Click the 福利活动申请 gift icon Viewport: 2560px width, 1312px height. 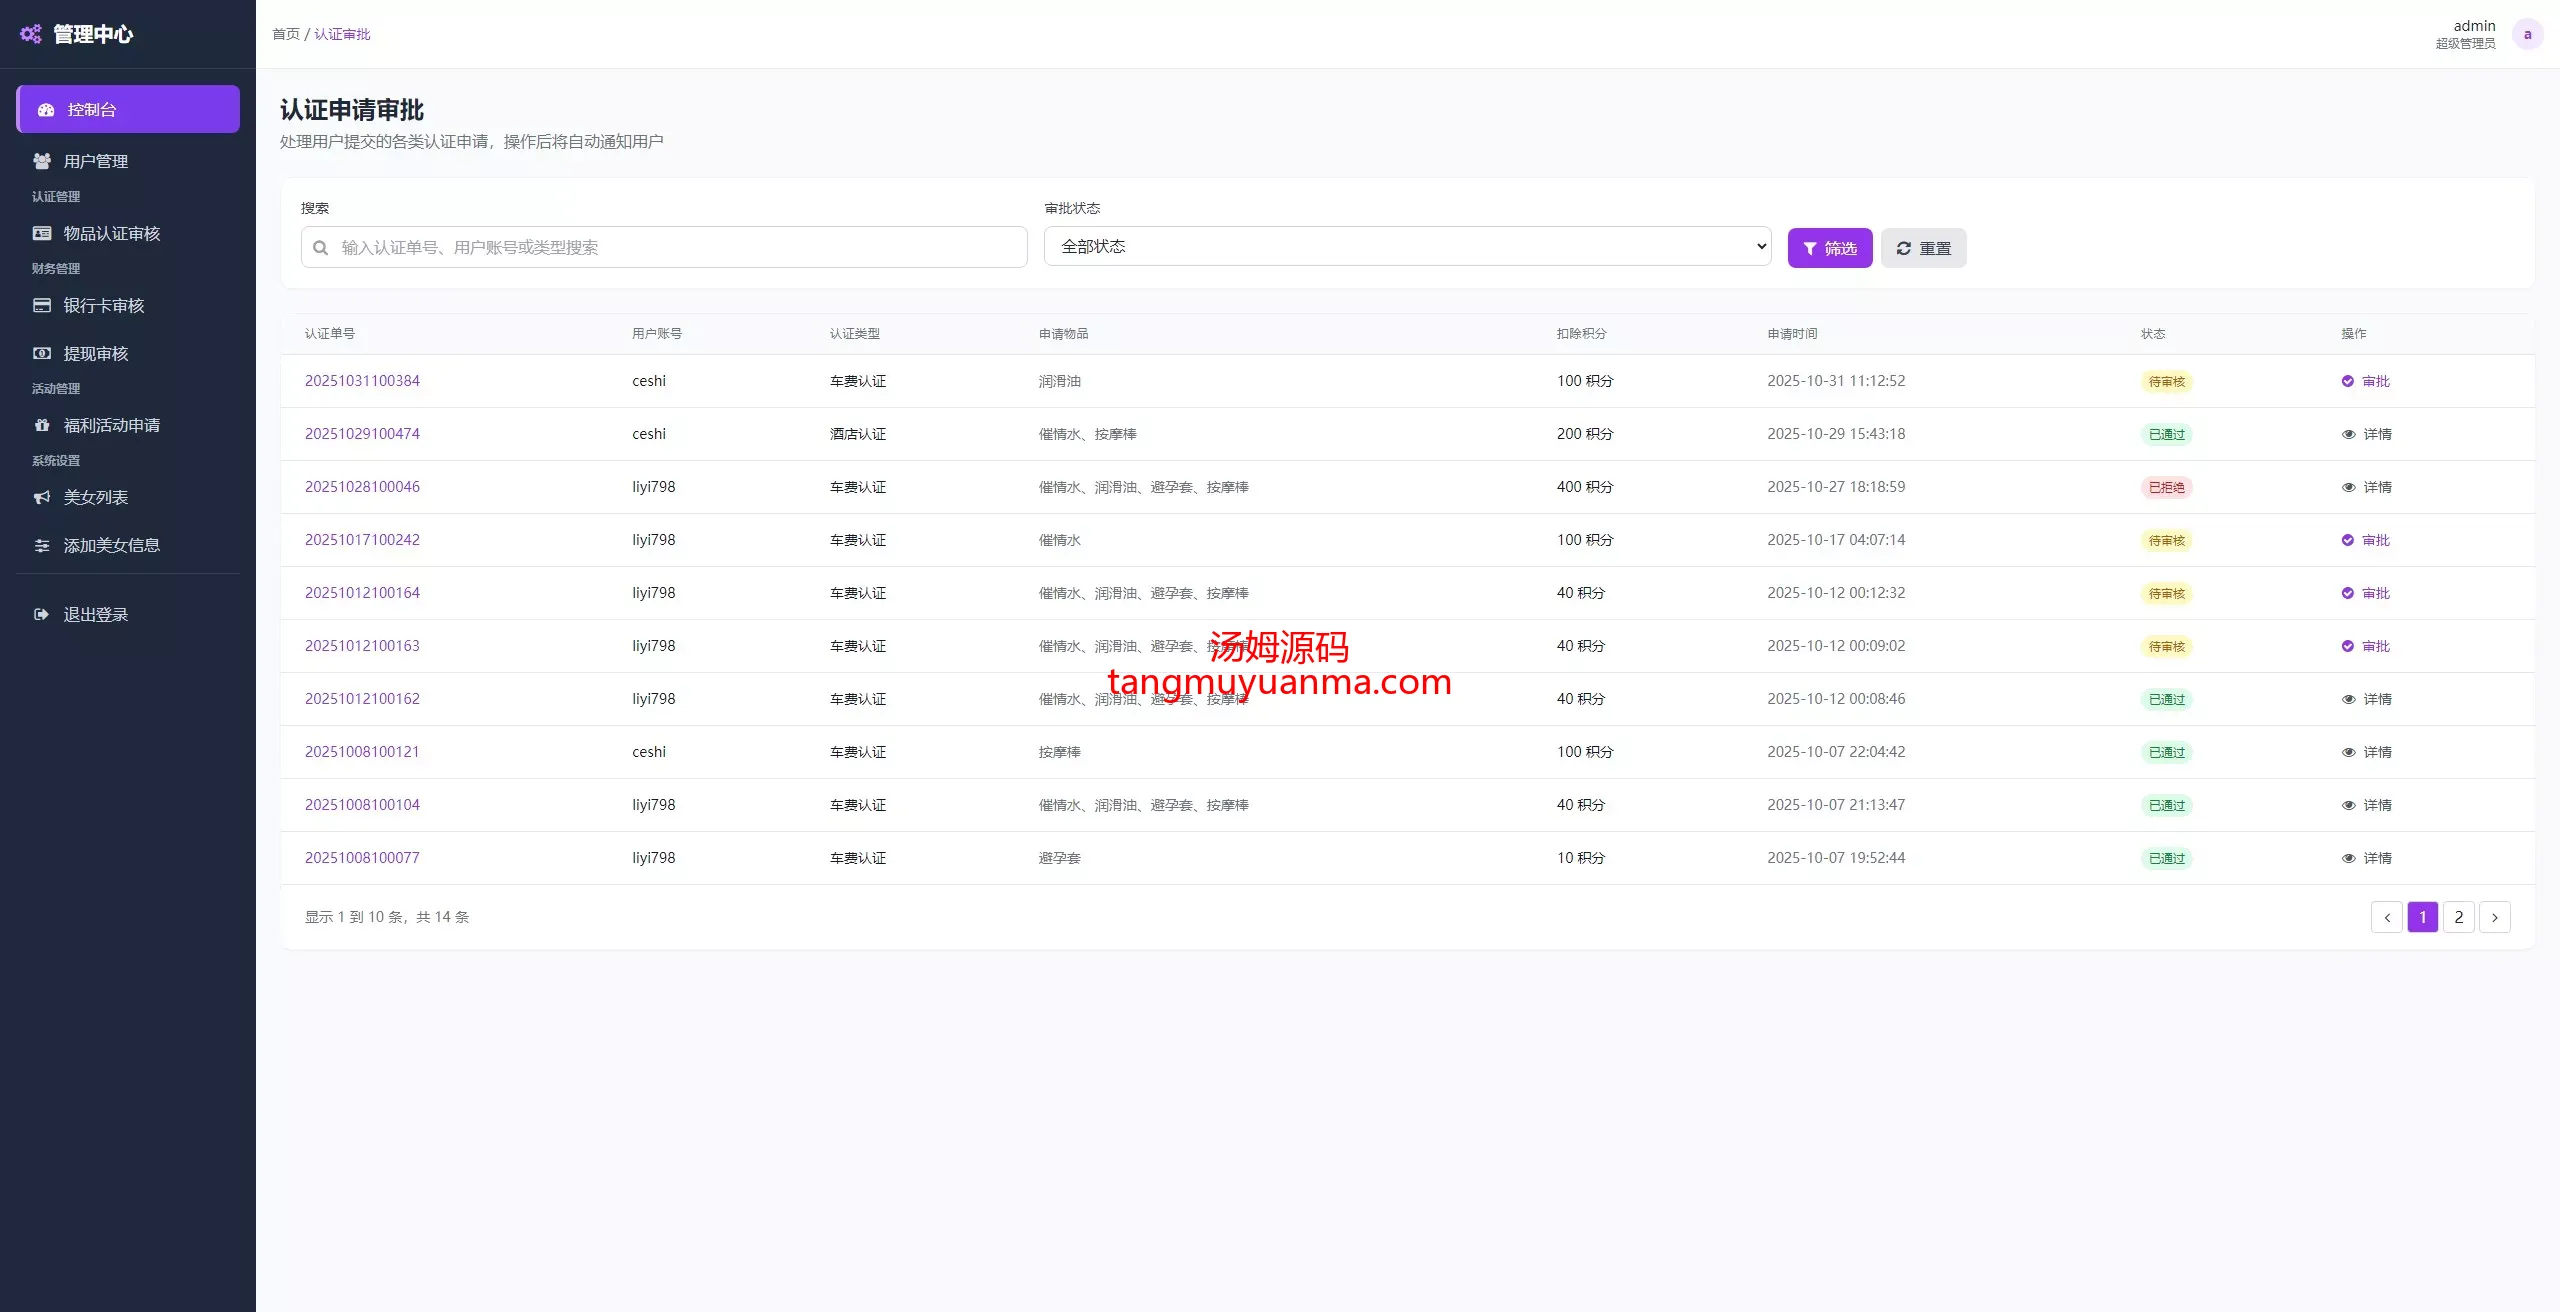click(42, 425)
